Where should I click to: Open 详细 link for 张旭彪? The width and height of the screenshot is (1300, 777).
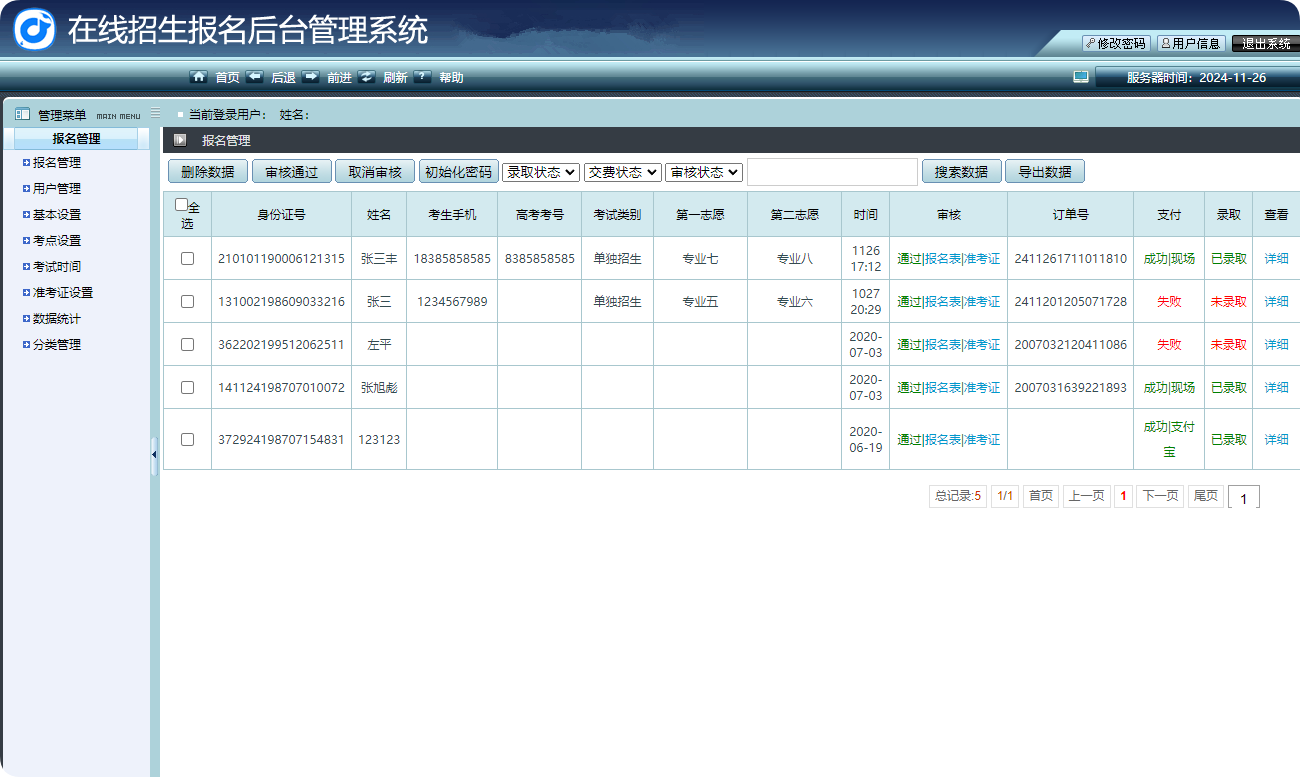tap(1276, 387)
